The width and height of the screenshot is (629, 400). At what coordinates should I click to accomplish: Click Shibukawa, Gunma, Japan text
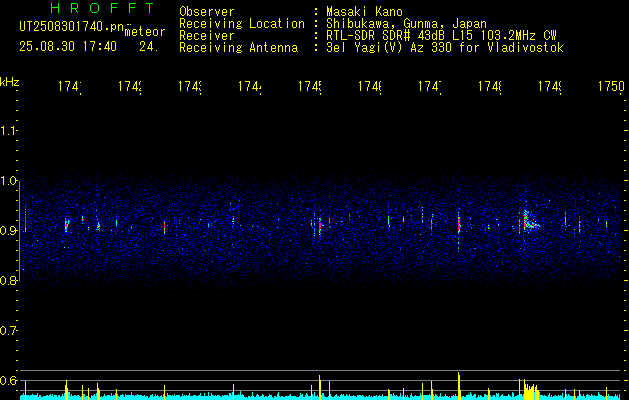pyautogui.click(x=406, y=23)
